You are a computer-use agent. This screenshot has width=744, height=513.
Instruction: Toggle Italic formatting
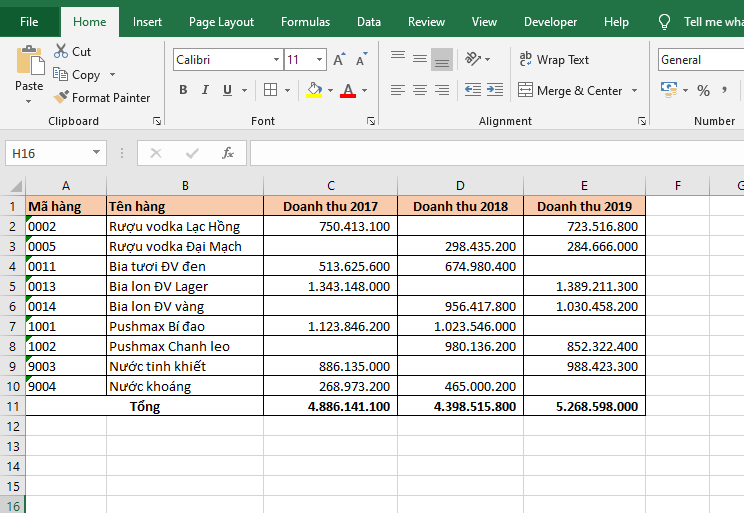pyautogui.click(x=205, y=90)
